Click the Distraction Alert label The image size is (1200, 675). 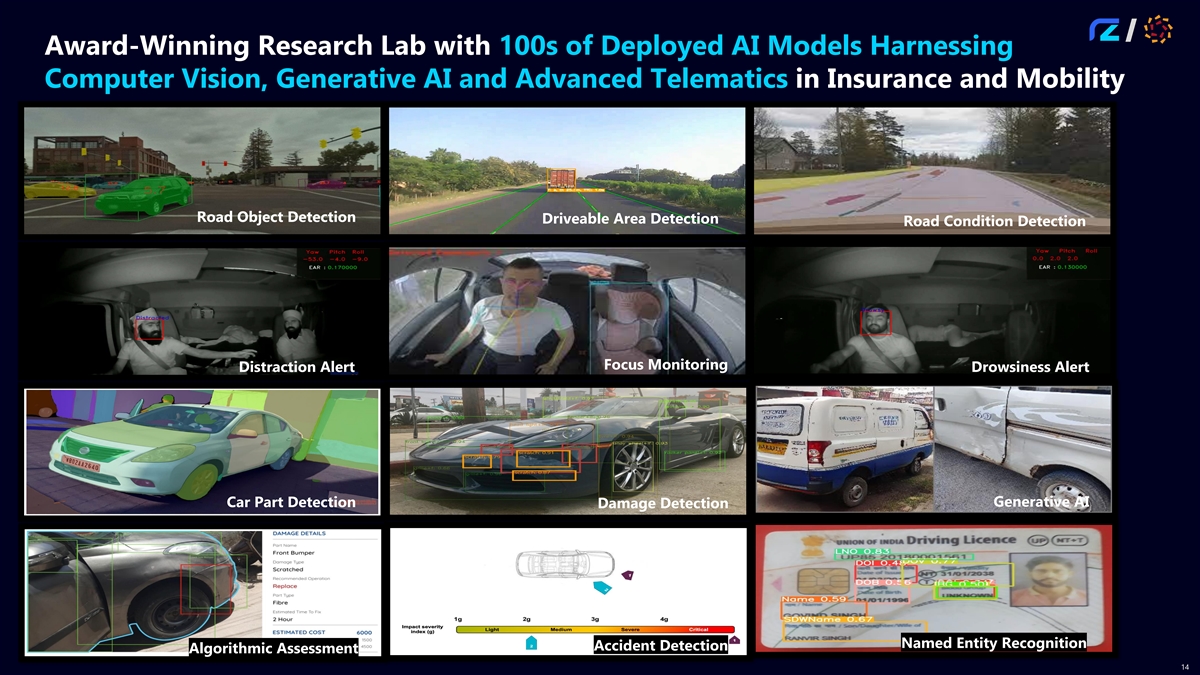point(296,367)
